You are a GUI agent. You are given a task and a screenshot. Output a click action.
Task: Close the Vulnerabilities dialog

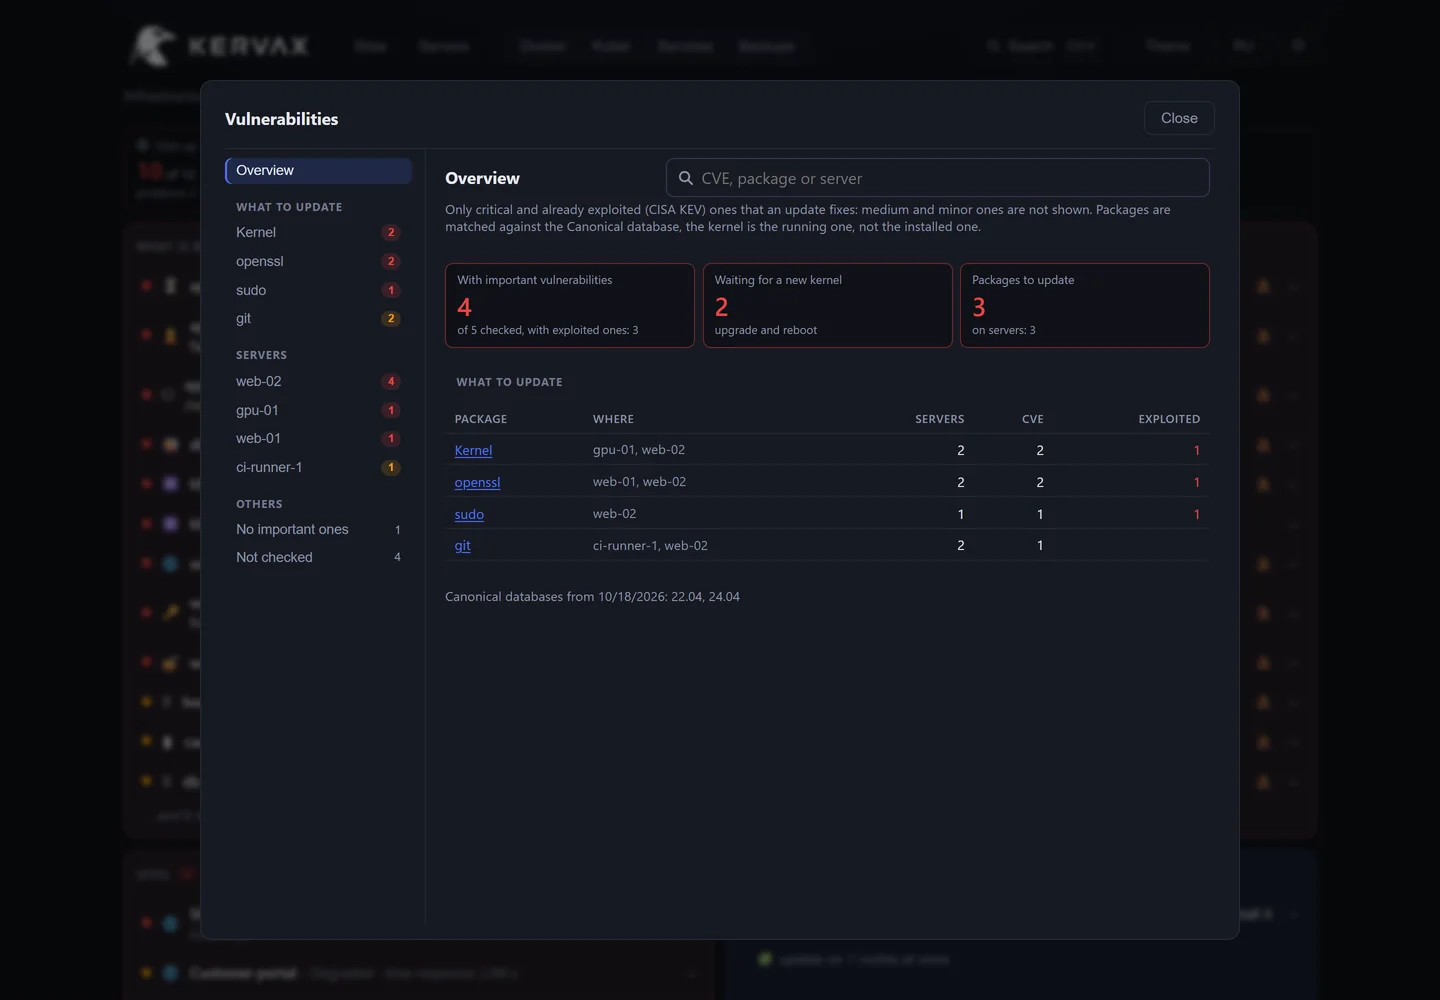[1179, 118]
